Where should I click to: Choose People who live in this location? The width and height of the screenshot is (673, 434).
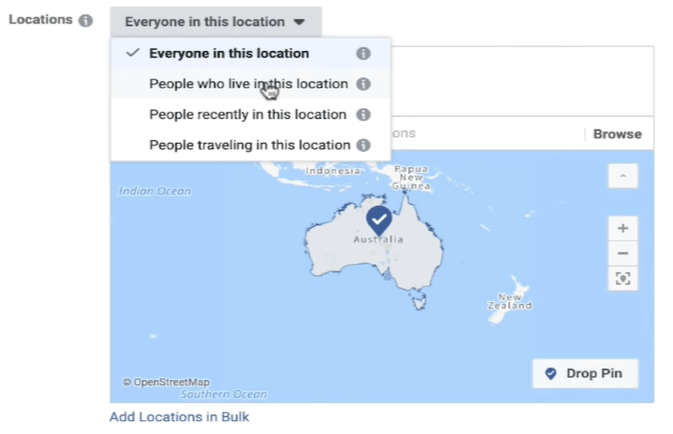(x=248, y=84)
